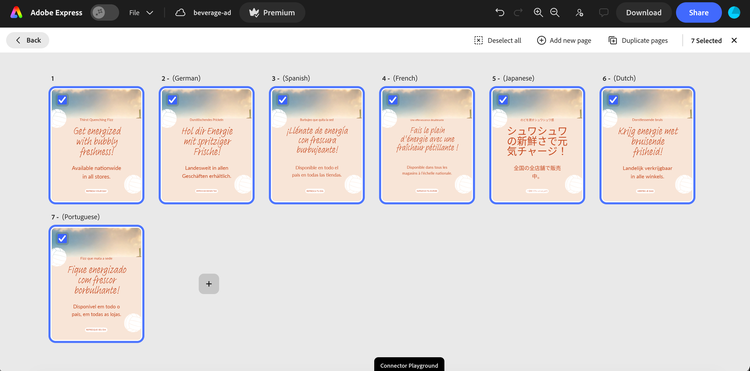Click the (Japanese) page title
Image resolution: width=750 pixels, height=371 pixels.
pos(518,78)
